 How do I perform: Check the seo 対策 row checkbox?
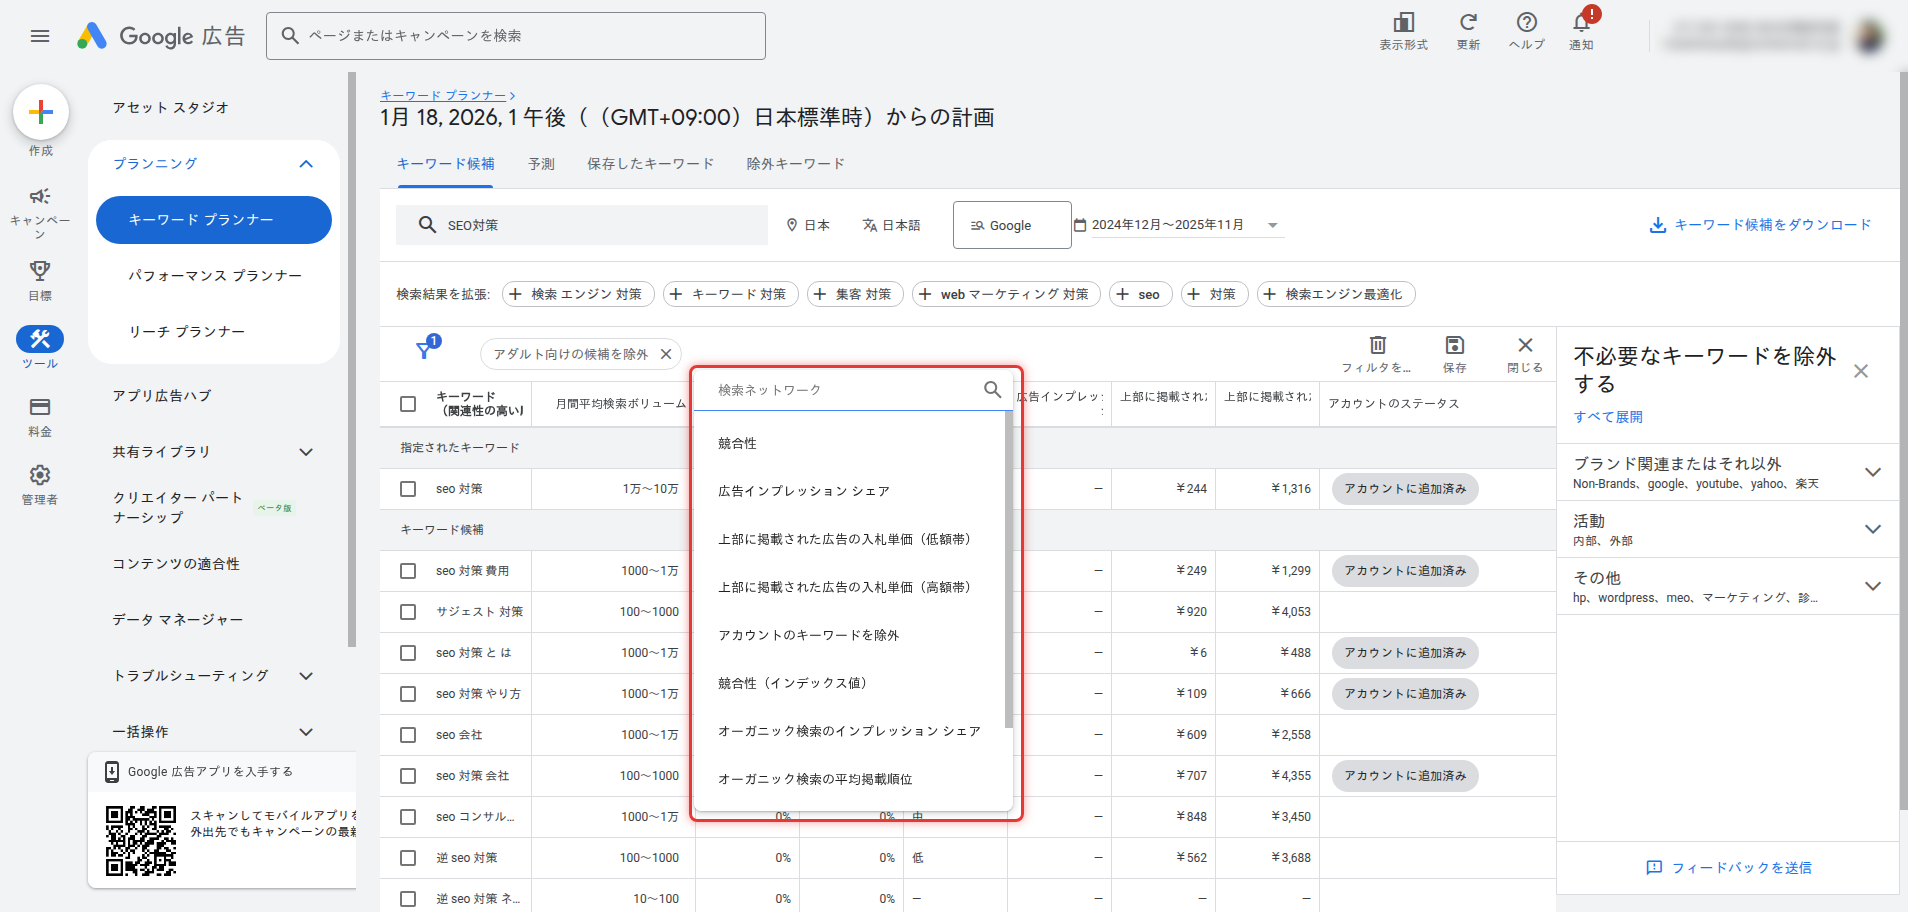(x=408, y=489)
